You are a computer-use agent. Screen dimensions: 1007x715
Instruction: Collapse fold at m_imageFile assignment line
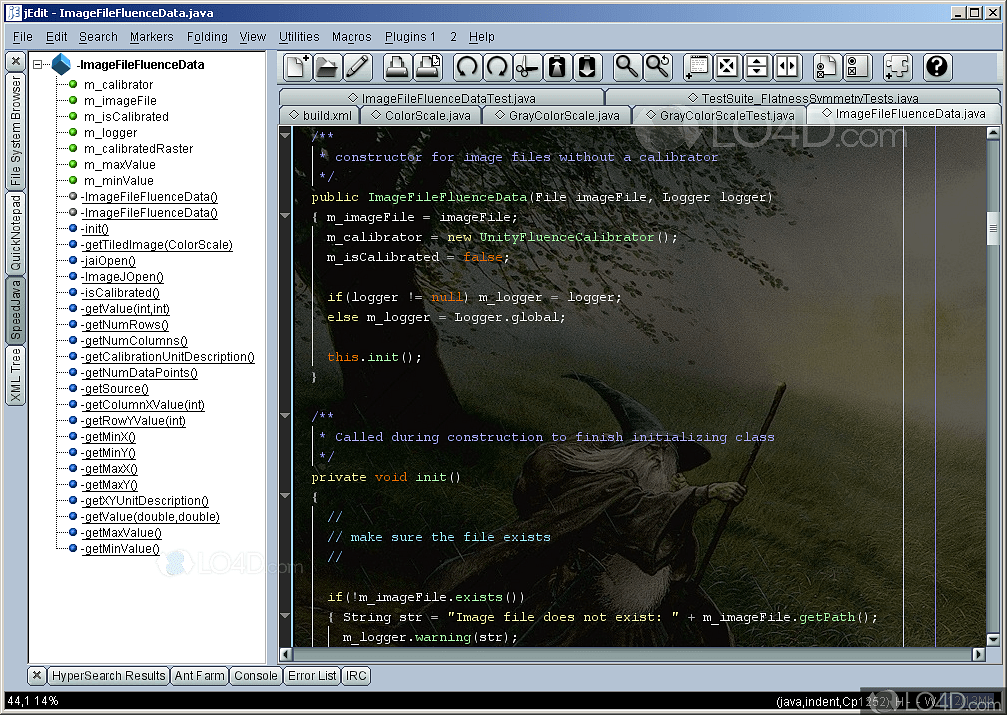[x=285, y=216]
